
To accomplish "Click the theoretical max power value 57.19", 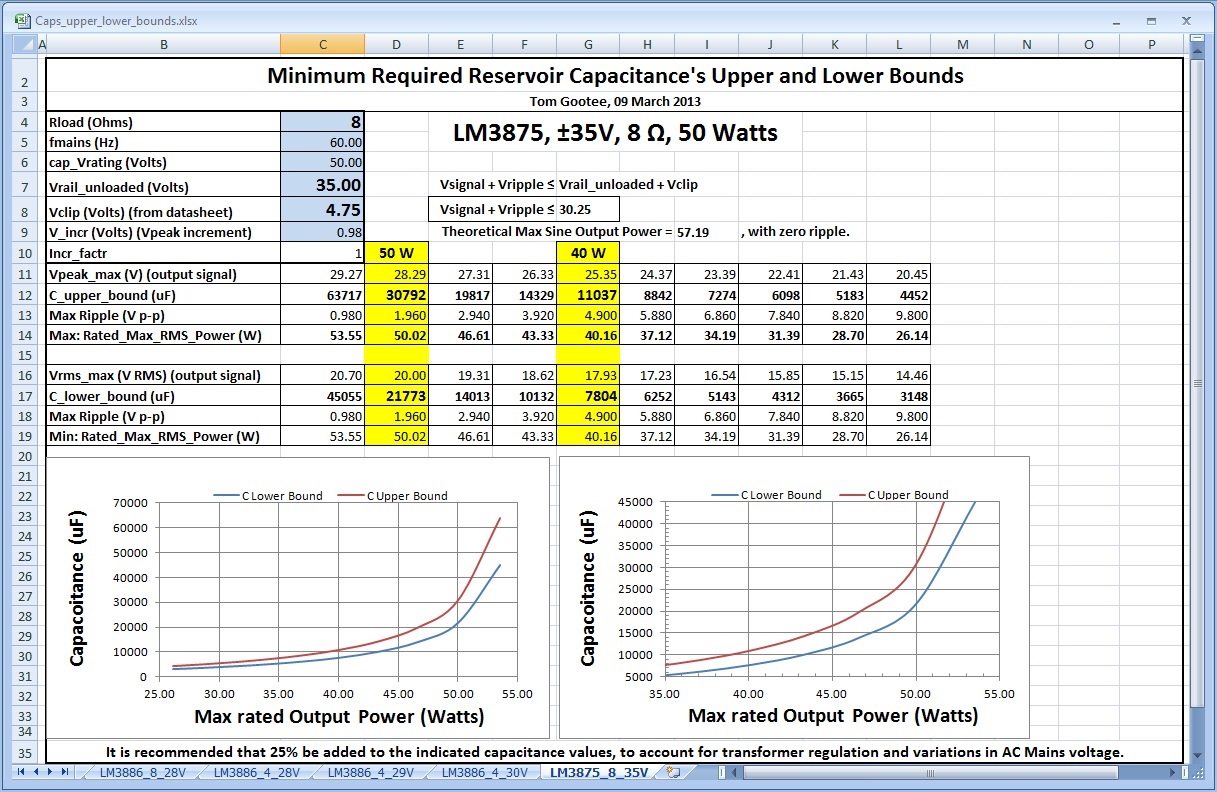I will pyautogui.click(x=693, y=232).
